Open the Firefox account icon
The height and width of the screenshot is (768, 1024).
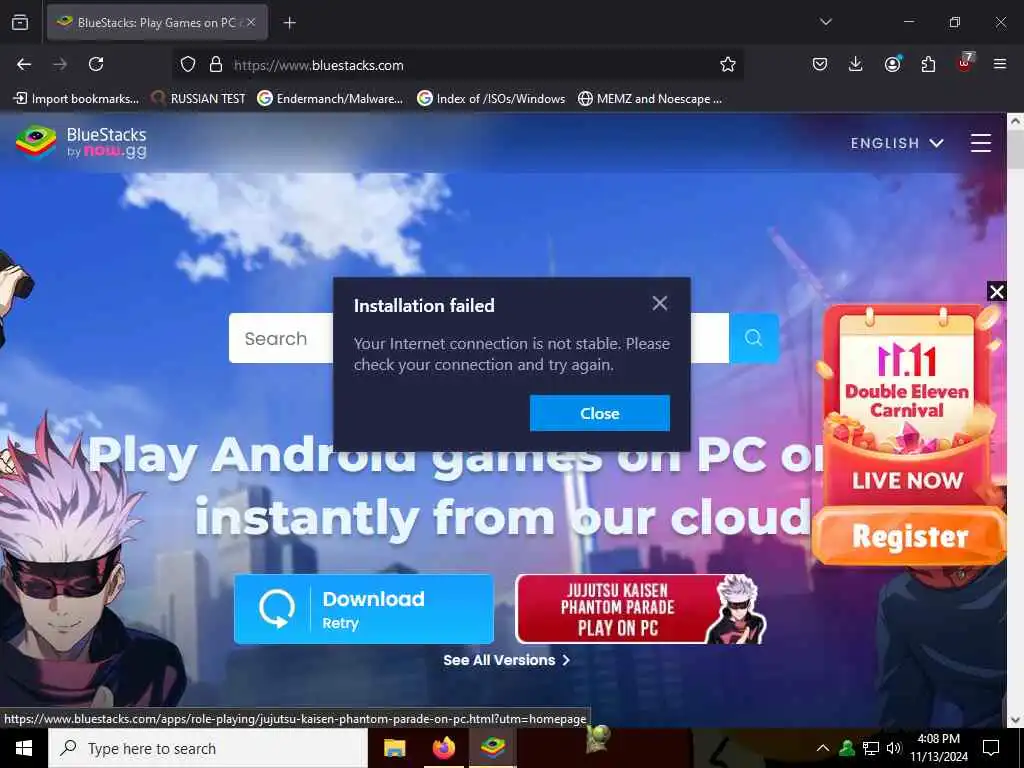tap(892, 63)
